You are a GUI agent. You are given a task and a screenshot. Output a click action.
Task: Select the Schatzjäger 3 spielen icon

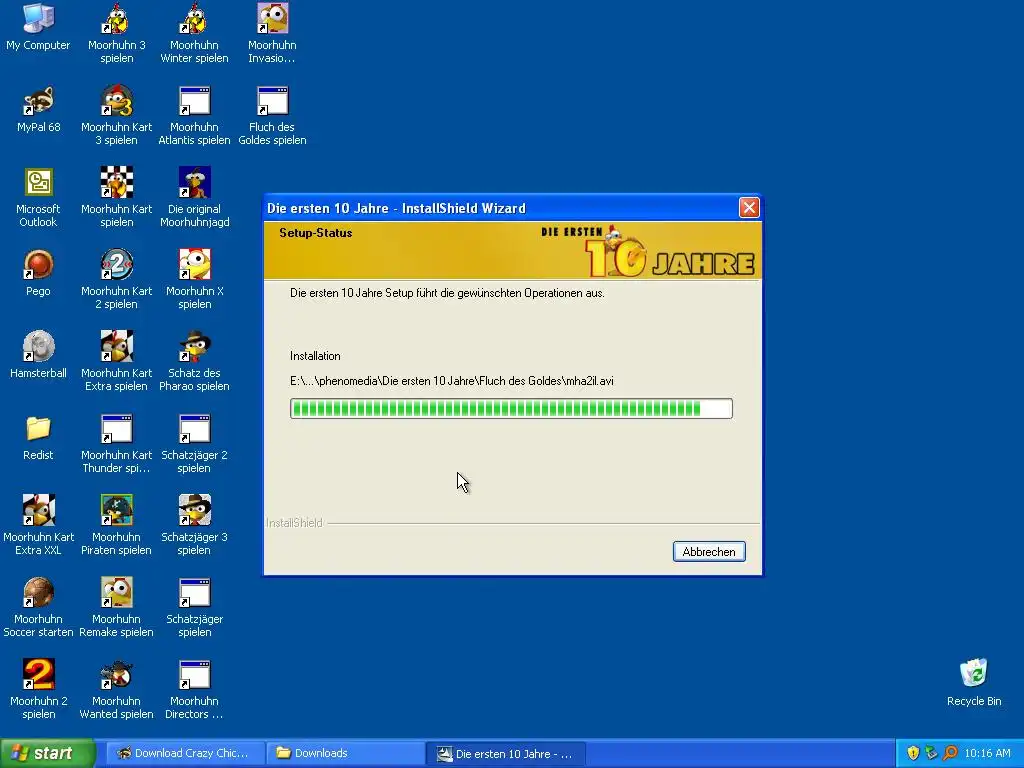[x=195, y=526]
